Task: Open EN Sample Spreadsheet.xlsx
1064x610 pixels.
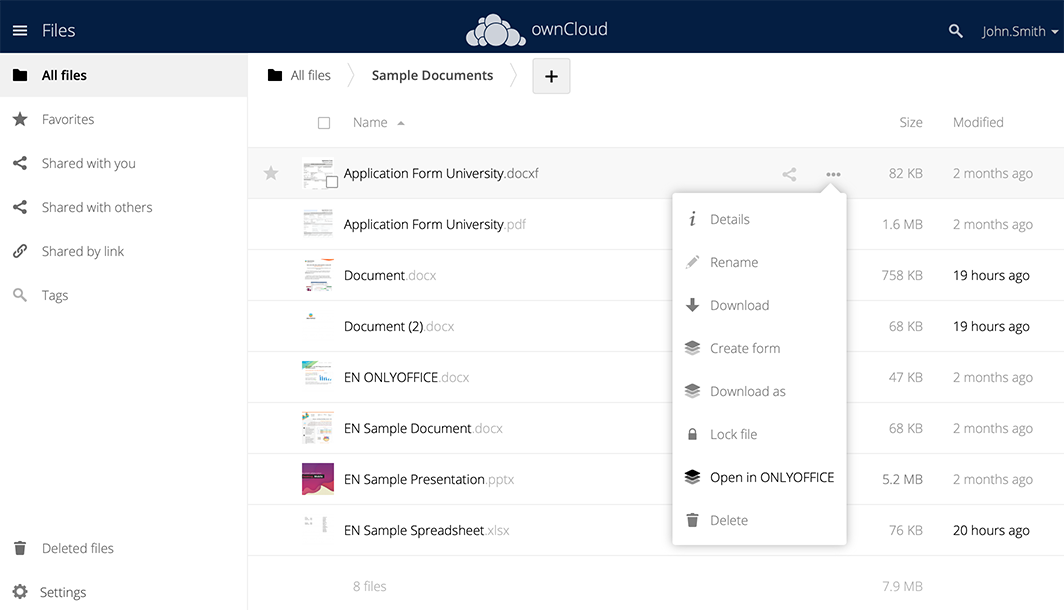Action: click(426, 530)
